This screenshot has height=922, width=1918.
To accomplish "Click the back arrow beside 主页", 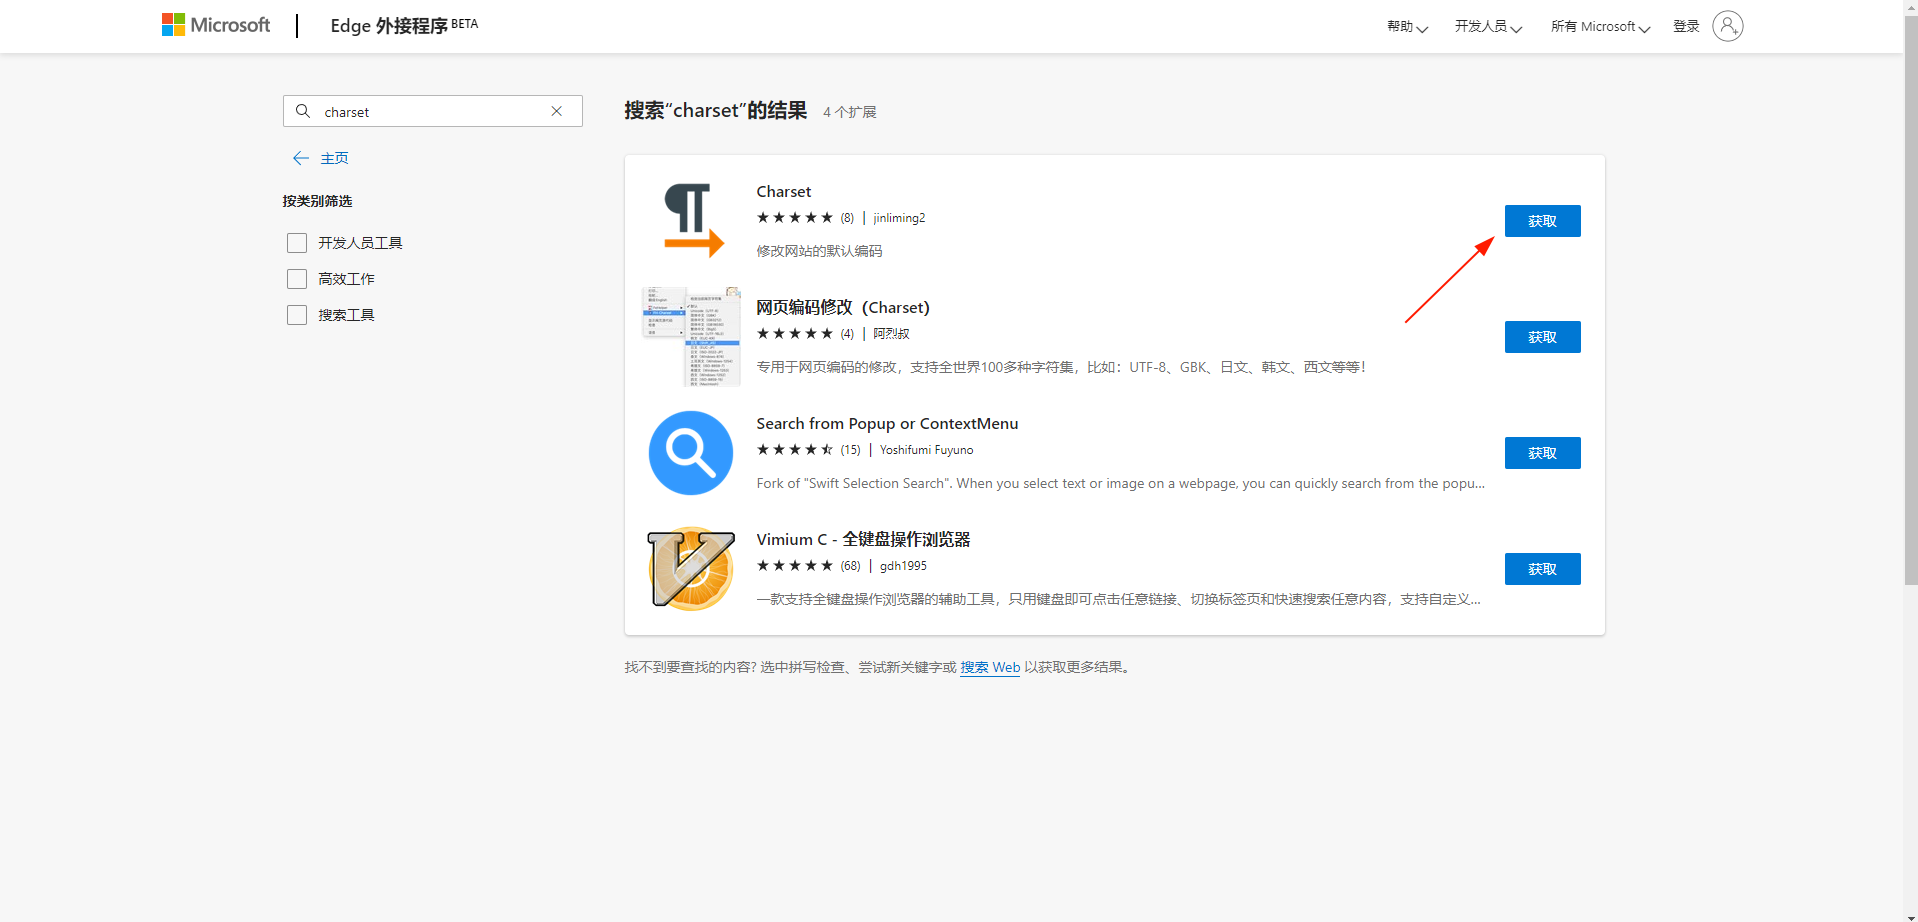I will coord(300,158).
